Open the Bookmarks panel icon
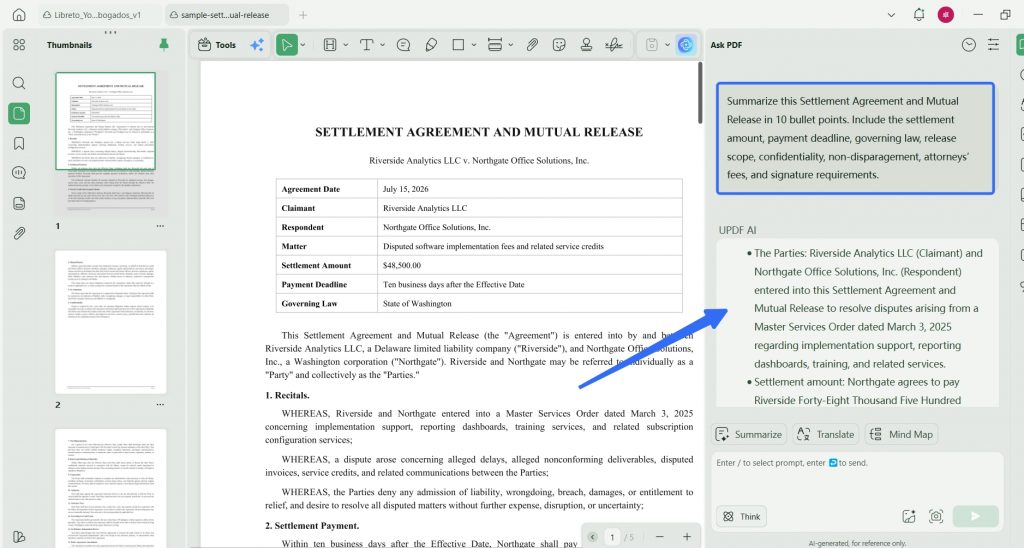1024x548 pixels. 19,144
